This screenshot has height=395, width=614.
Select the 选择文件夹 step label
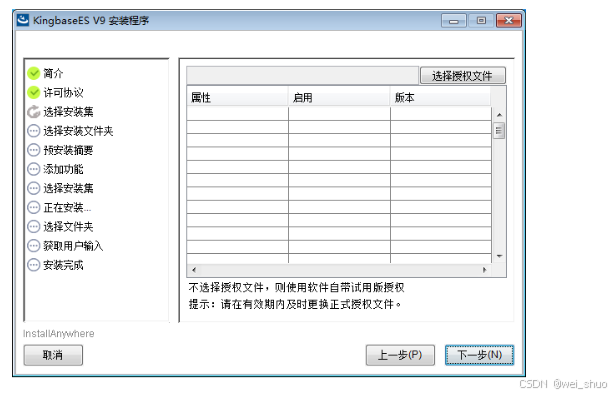(x=68, y=226)
